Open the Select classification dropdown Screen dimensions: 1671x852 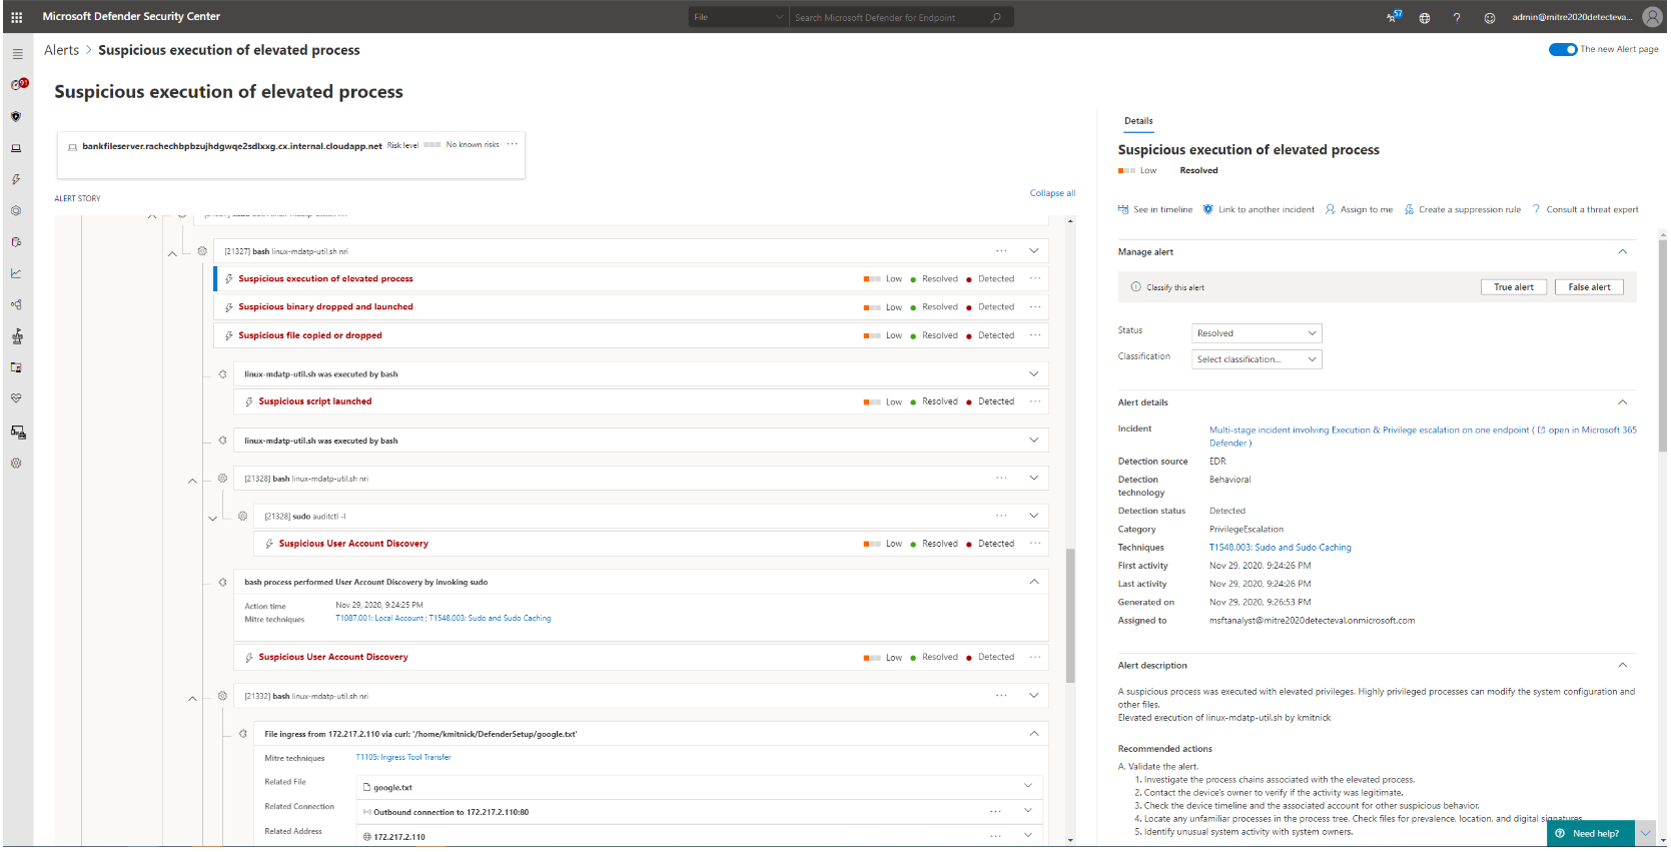point(1257,359)
